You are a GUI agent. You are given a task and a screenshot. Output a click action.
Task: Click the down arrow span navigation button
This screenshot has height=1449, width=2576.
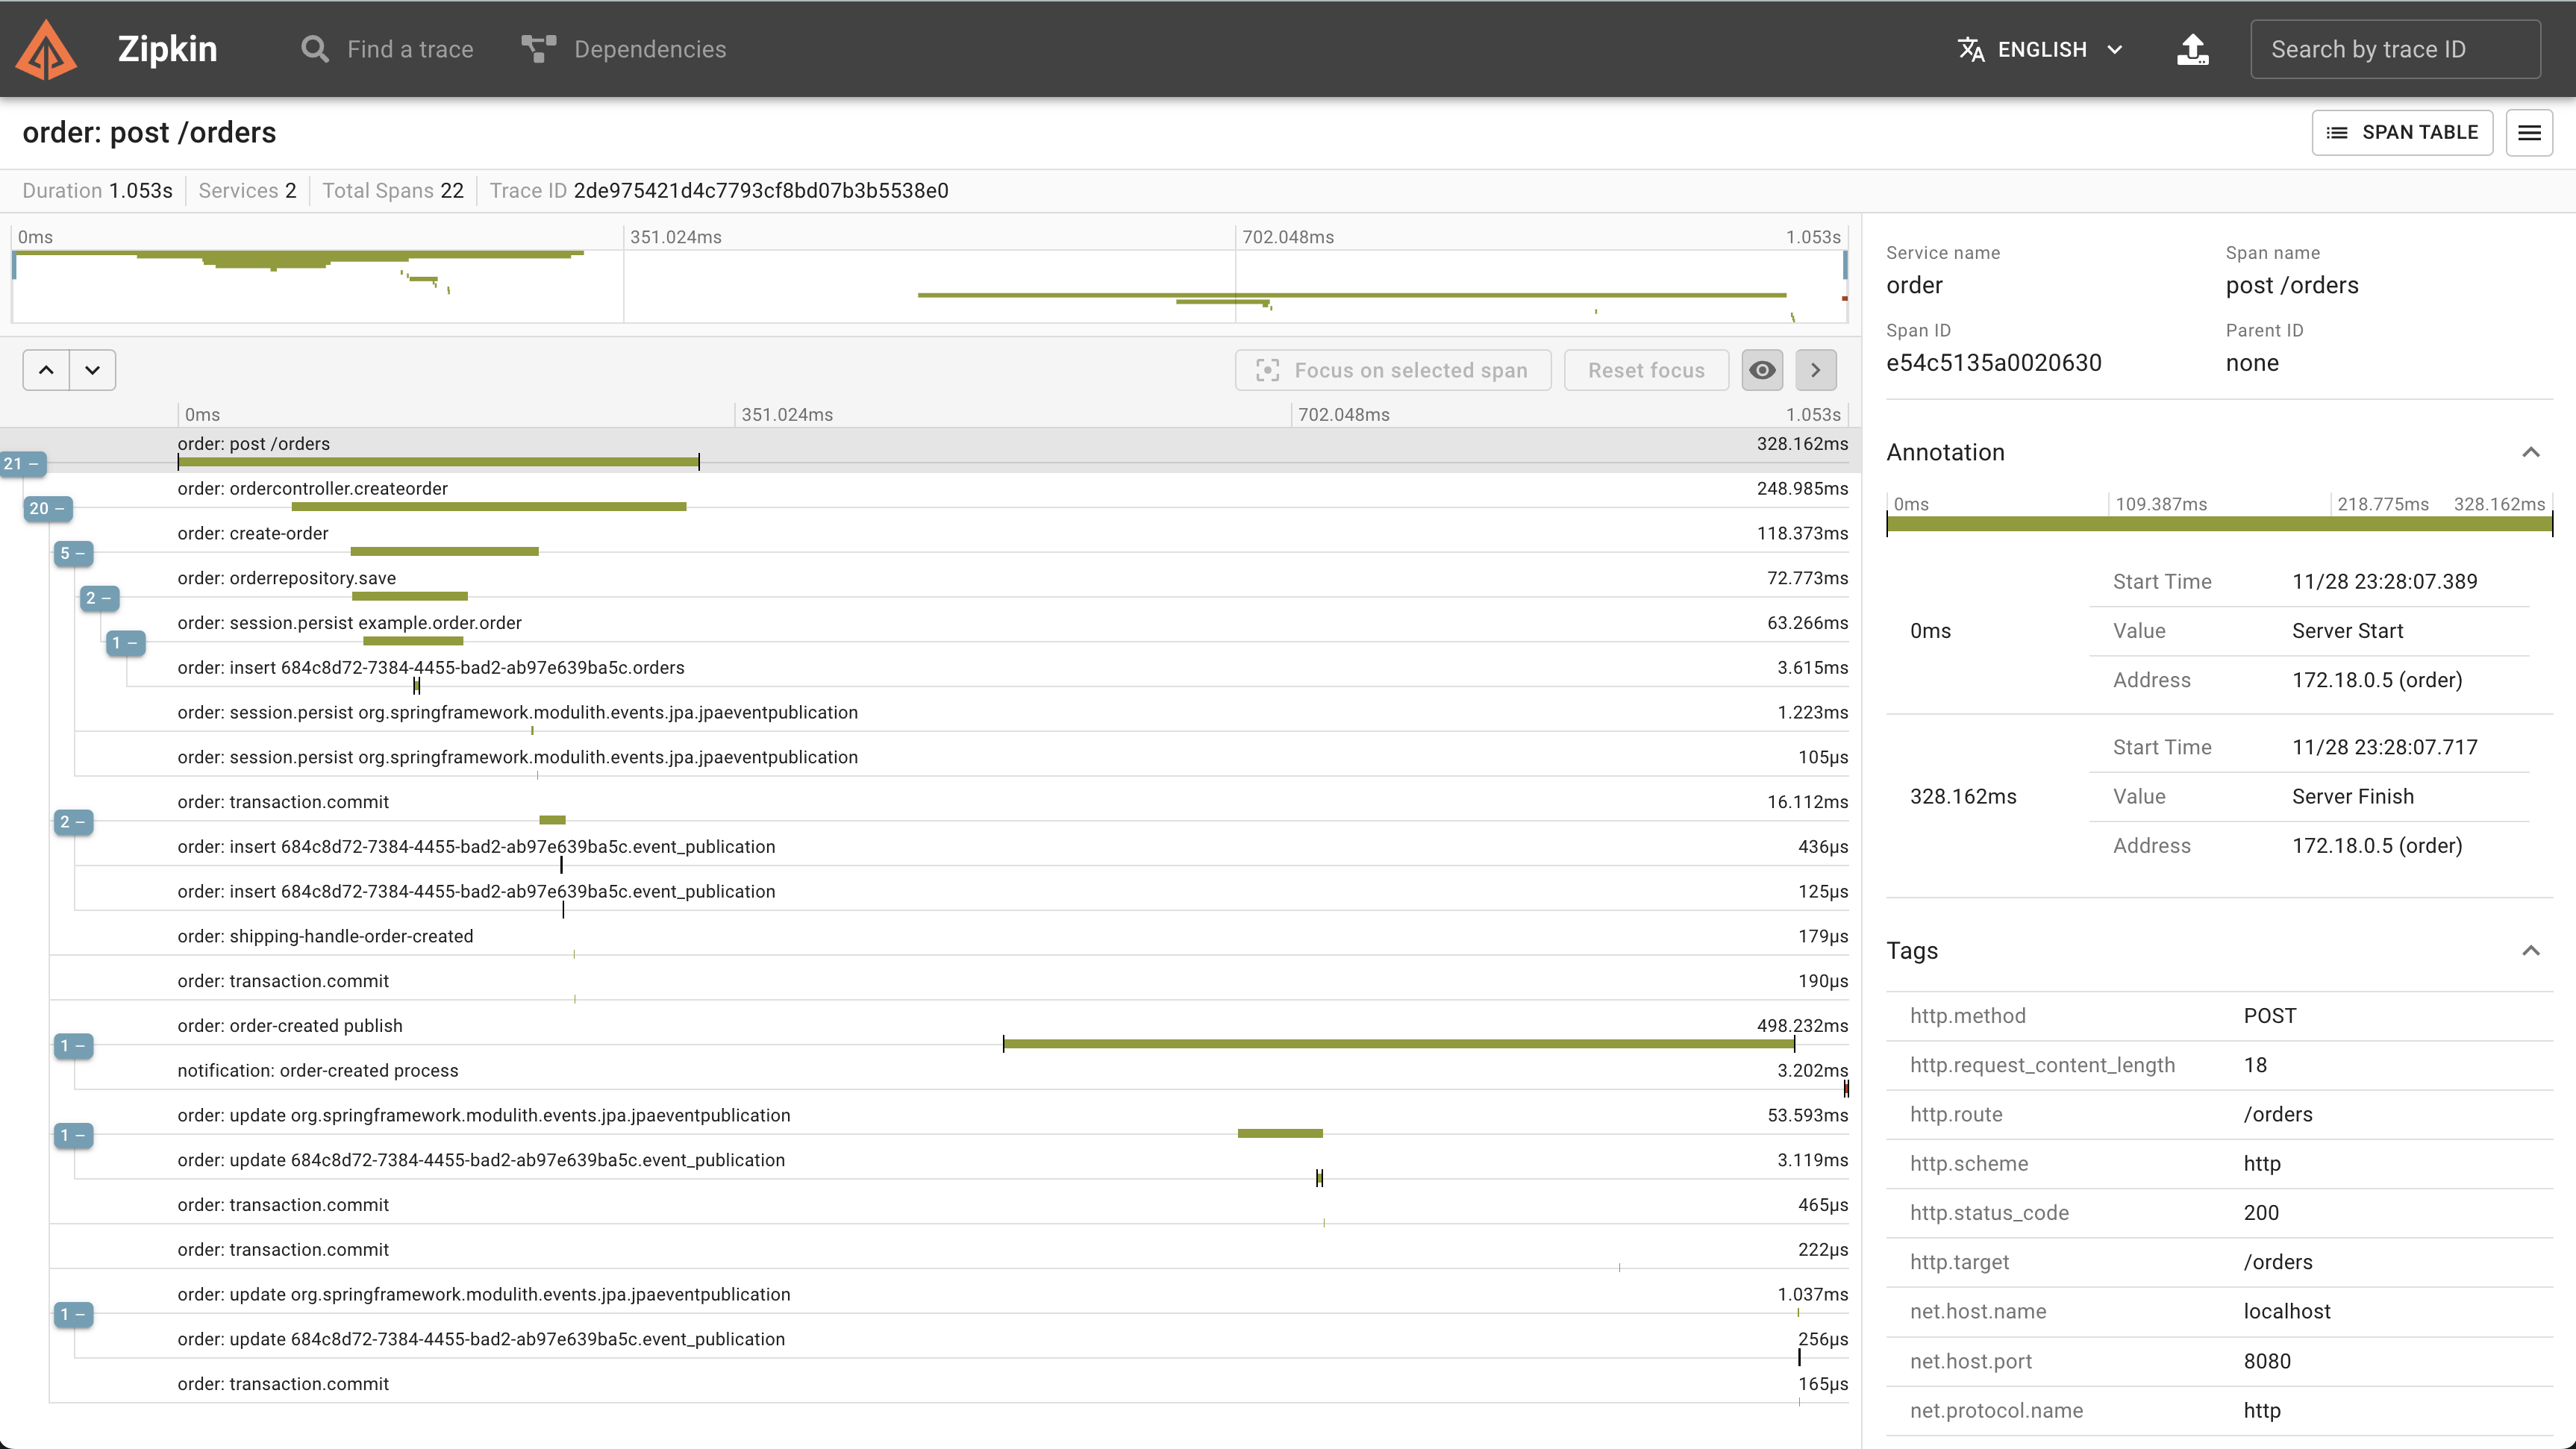93,370
